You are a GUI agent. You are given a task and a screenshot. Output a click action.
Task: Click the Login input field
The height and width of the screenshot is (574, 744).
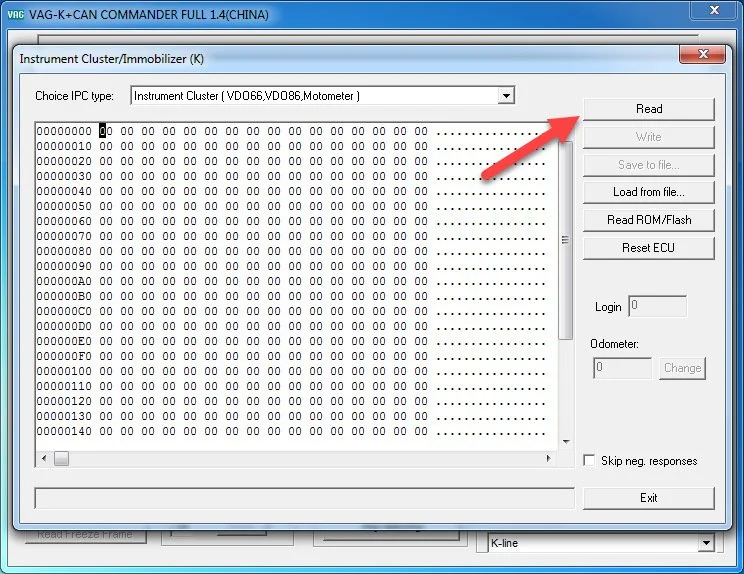point(657,306)
